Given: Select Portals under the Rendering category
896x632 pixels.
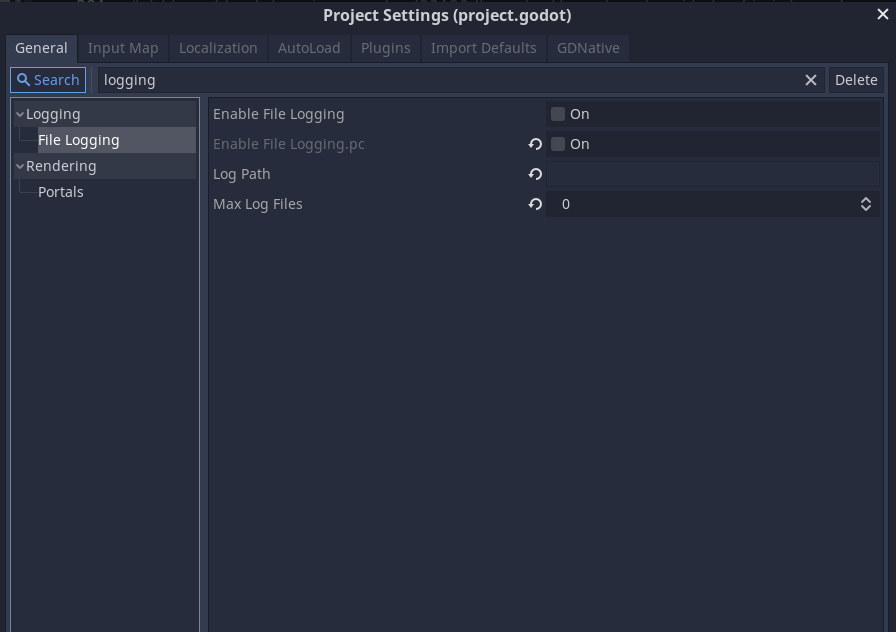Looking at the screenshot, I should (62, 191).
